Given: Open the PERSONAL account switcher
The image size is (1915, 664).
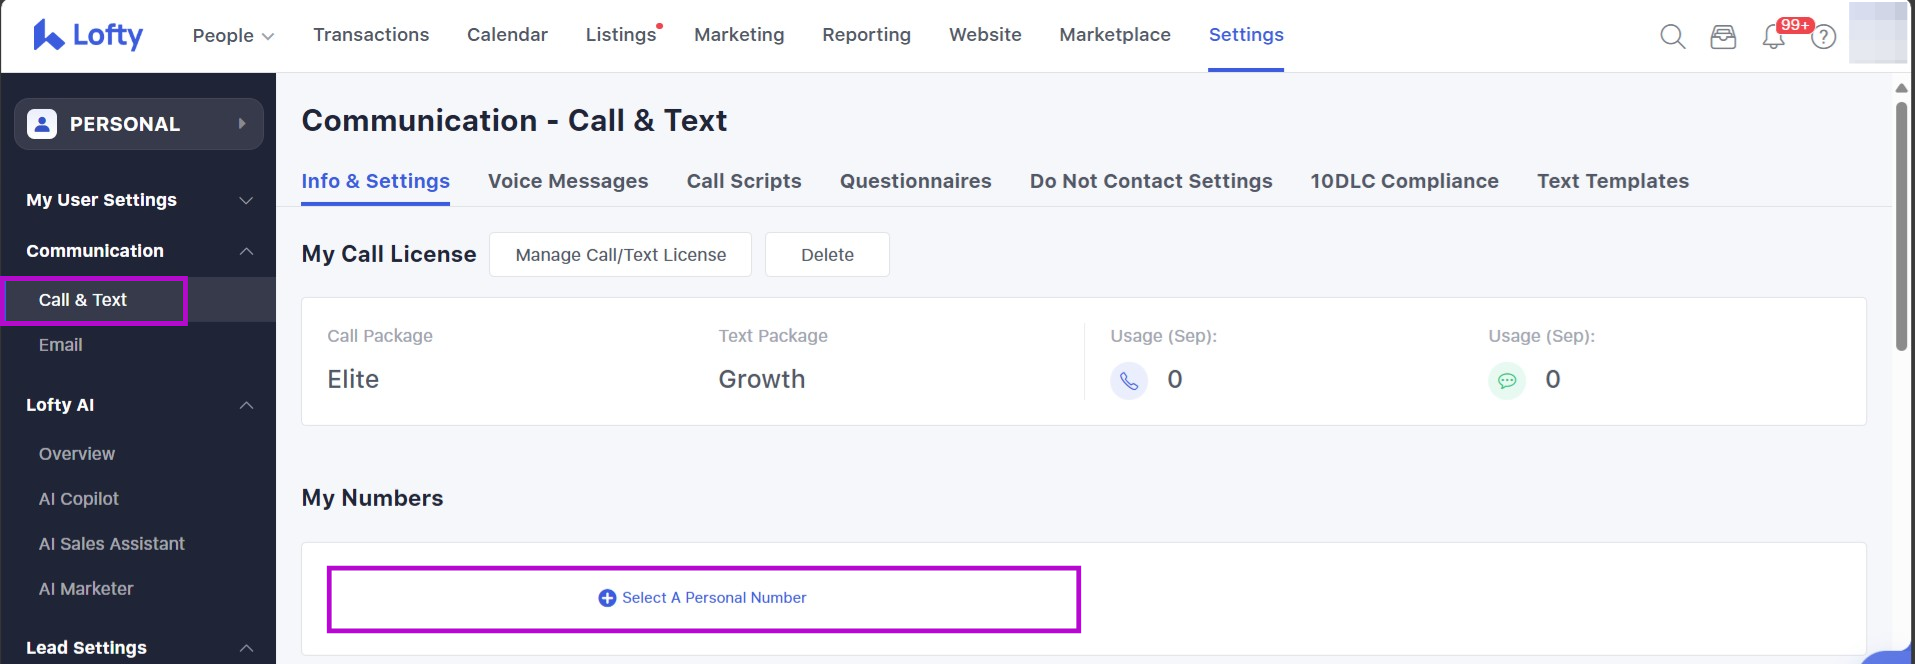Looking at the screenshot, I should point(138,124).
